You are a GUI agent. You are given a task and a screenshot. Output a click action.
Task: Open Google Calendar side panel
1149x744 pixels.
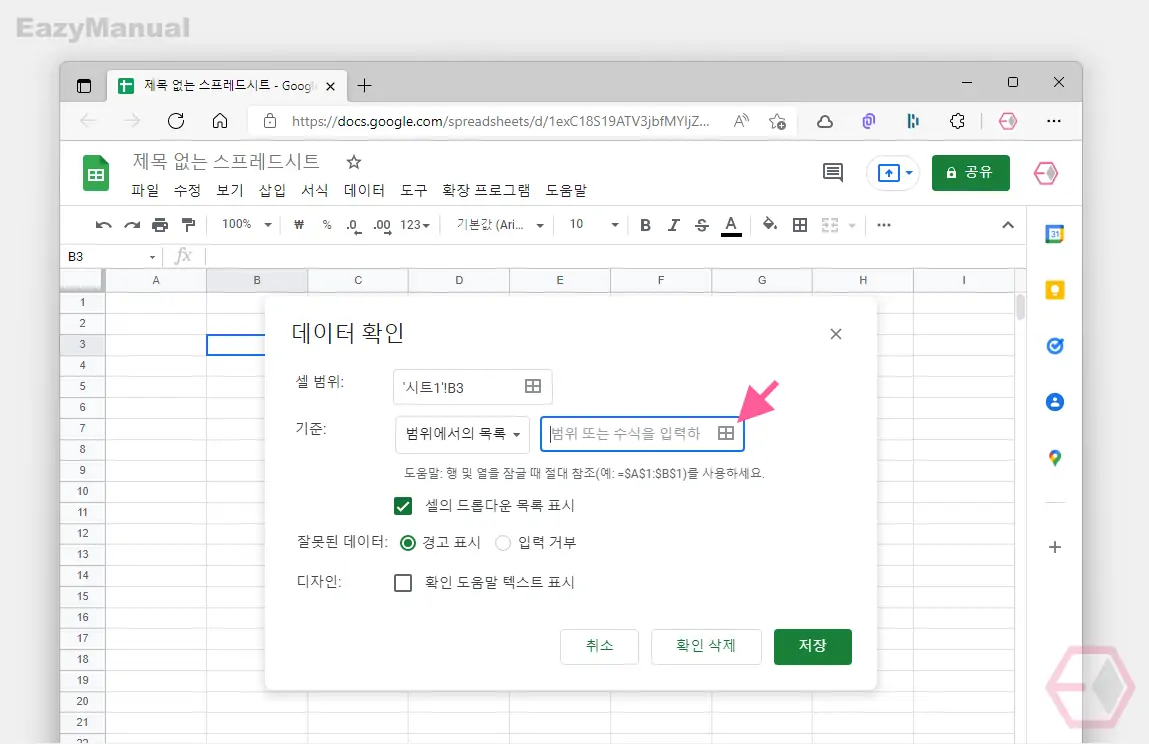1054,235
